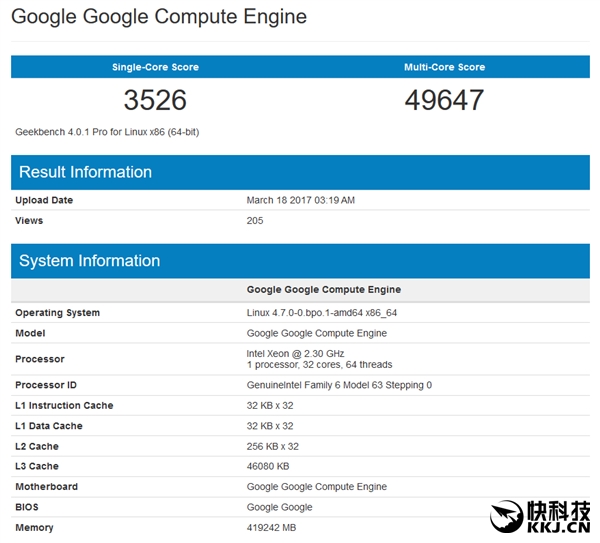600x543 pixels.
Task: Select the date March 18 2017 03:19 AM
Action: coord(301,200)
